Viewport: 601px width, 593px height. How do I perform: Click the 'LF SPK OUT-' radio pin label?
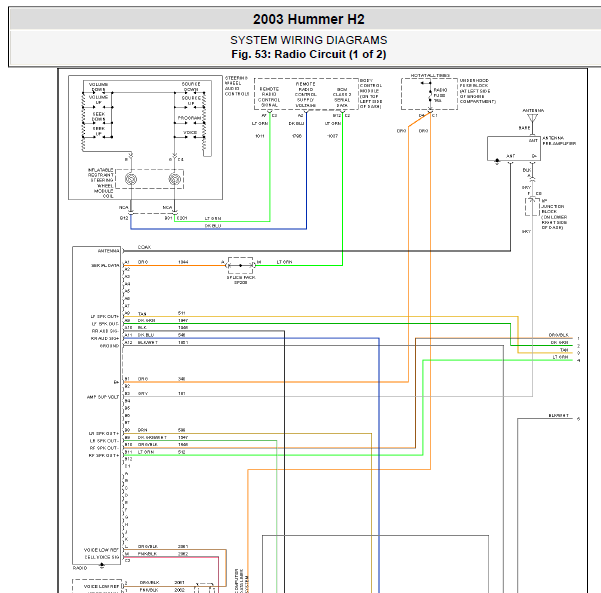point(105,324)
